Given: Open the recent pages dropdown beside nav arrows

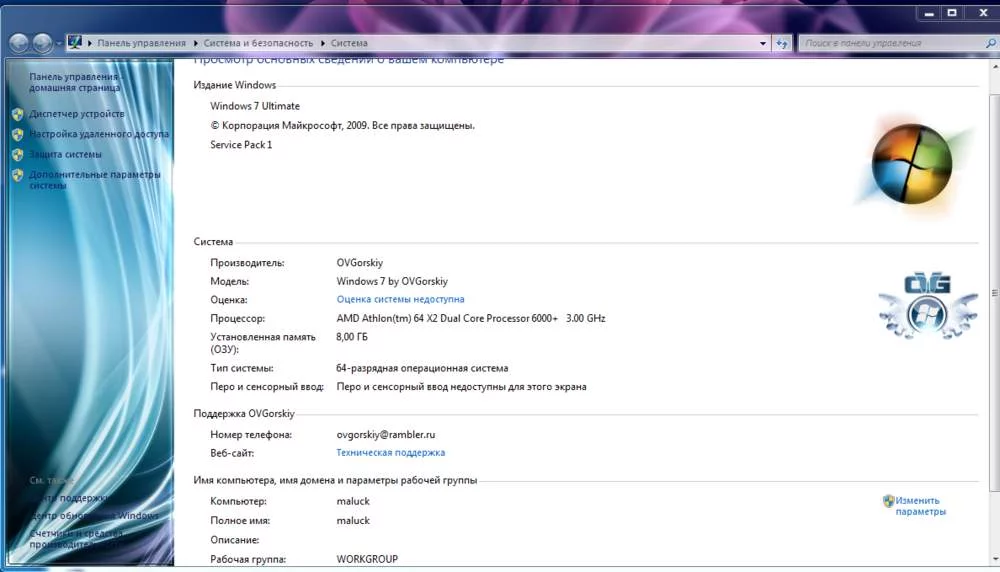Looking at the screenshot, I should coord(59,43).
